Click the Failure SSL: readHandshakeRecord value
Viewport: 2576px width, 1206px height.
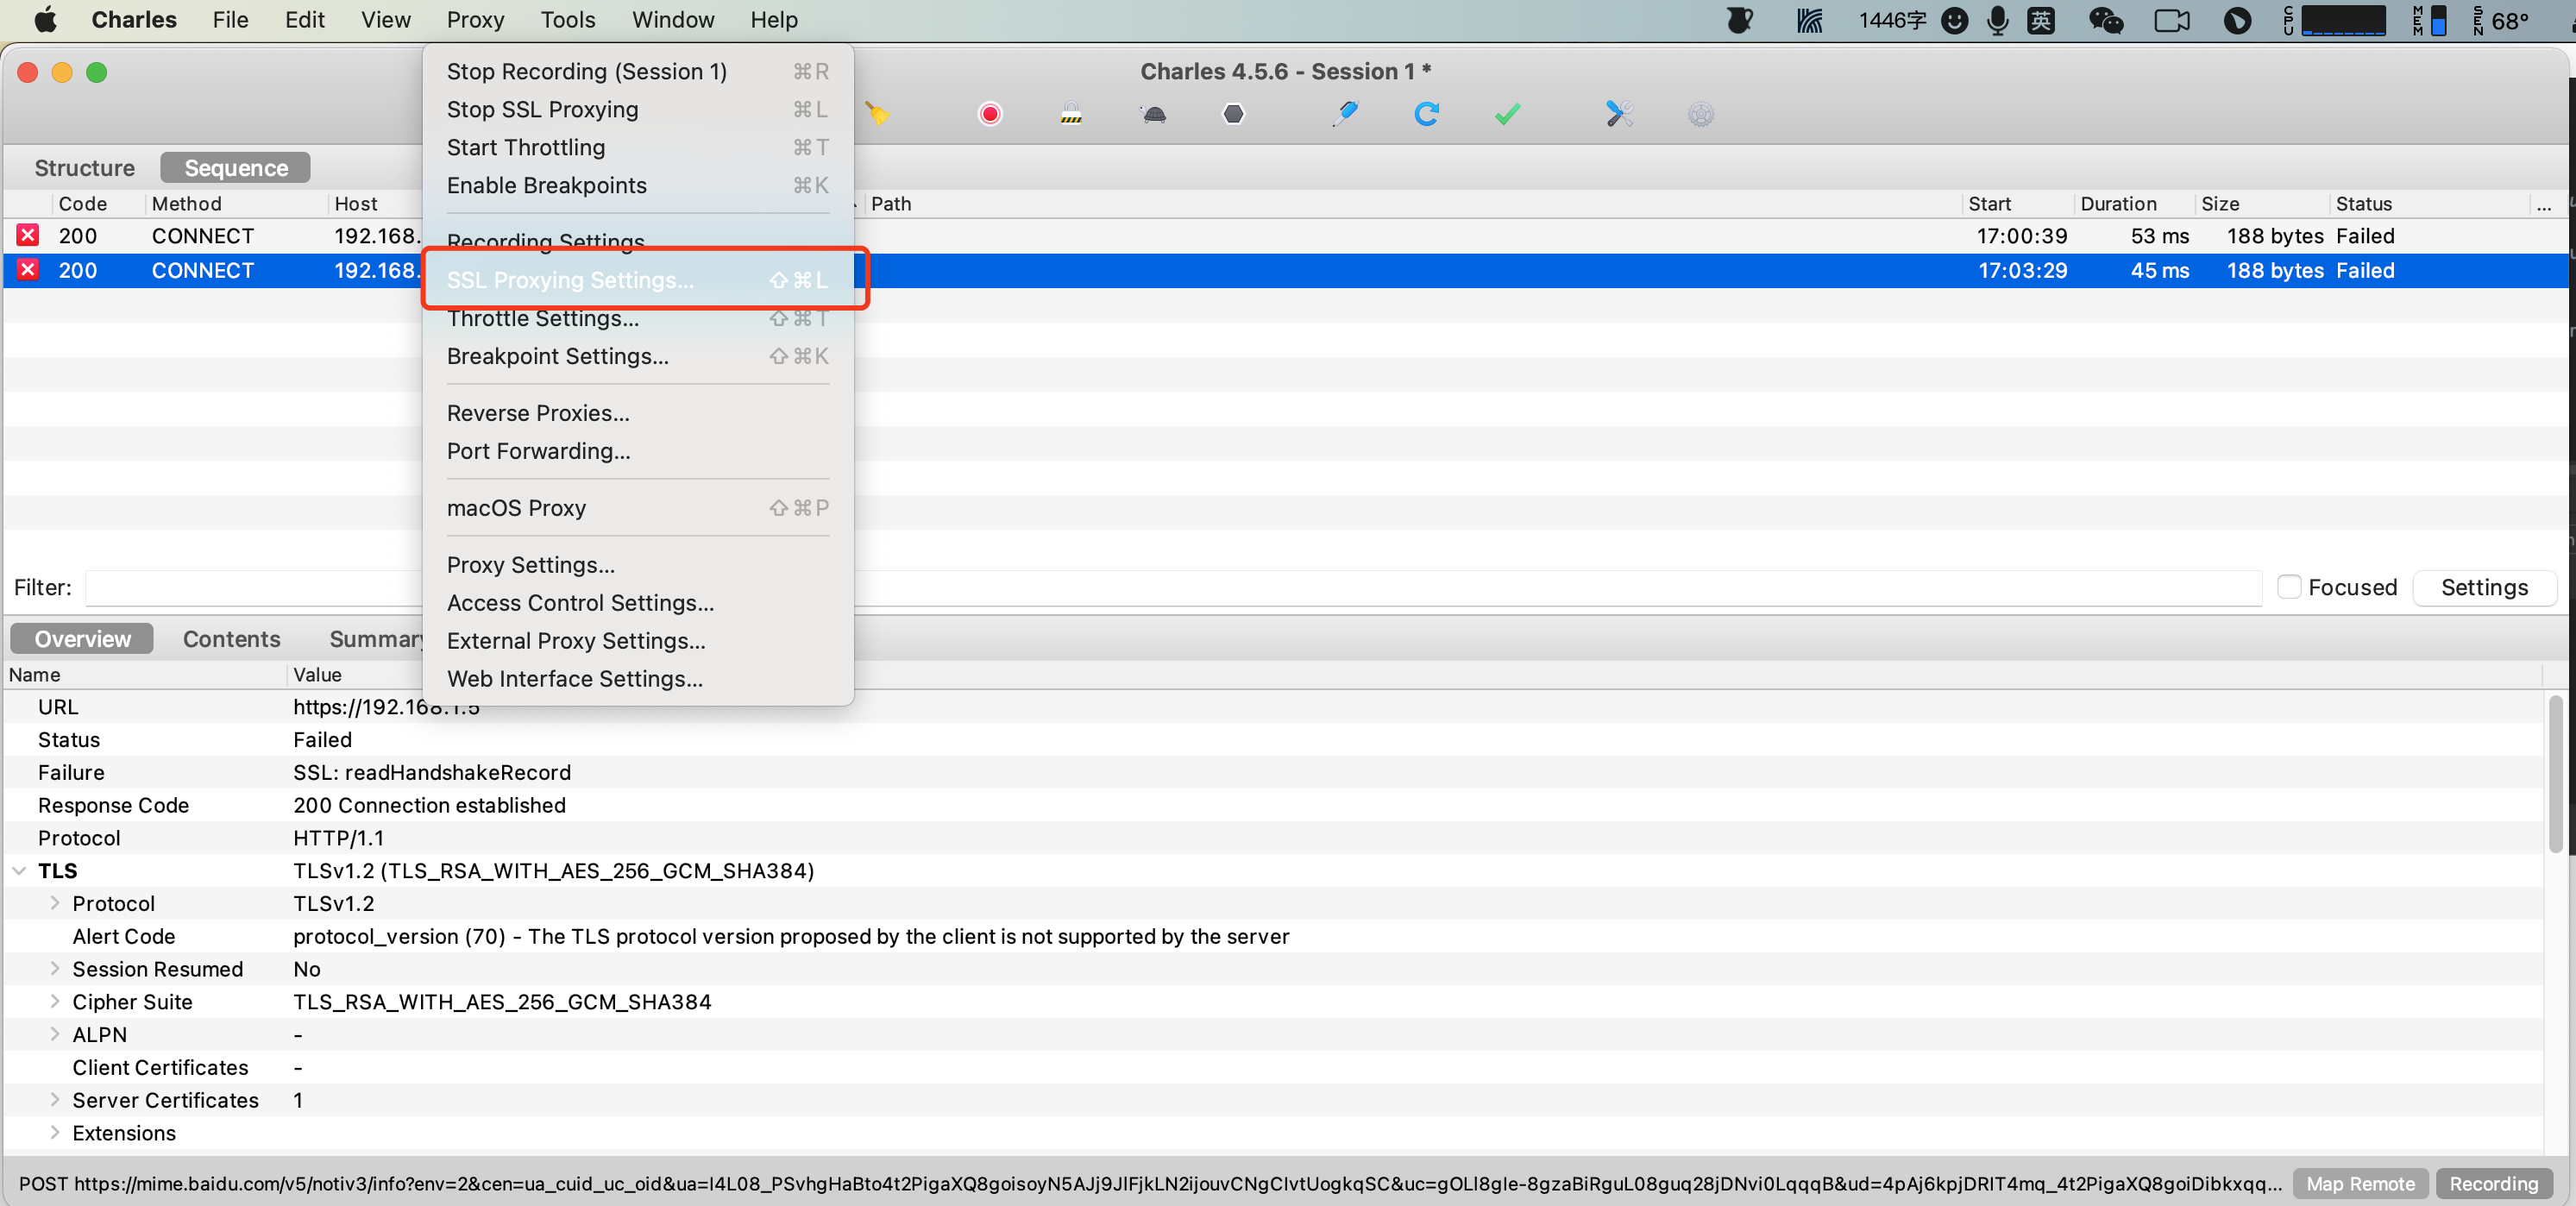pos(432,773)
